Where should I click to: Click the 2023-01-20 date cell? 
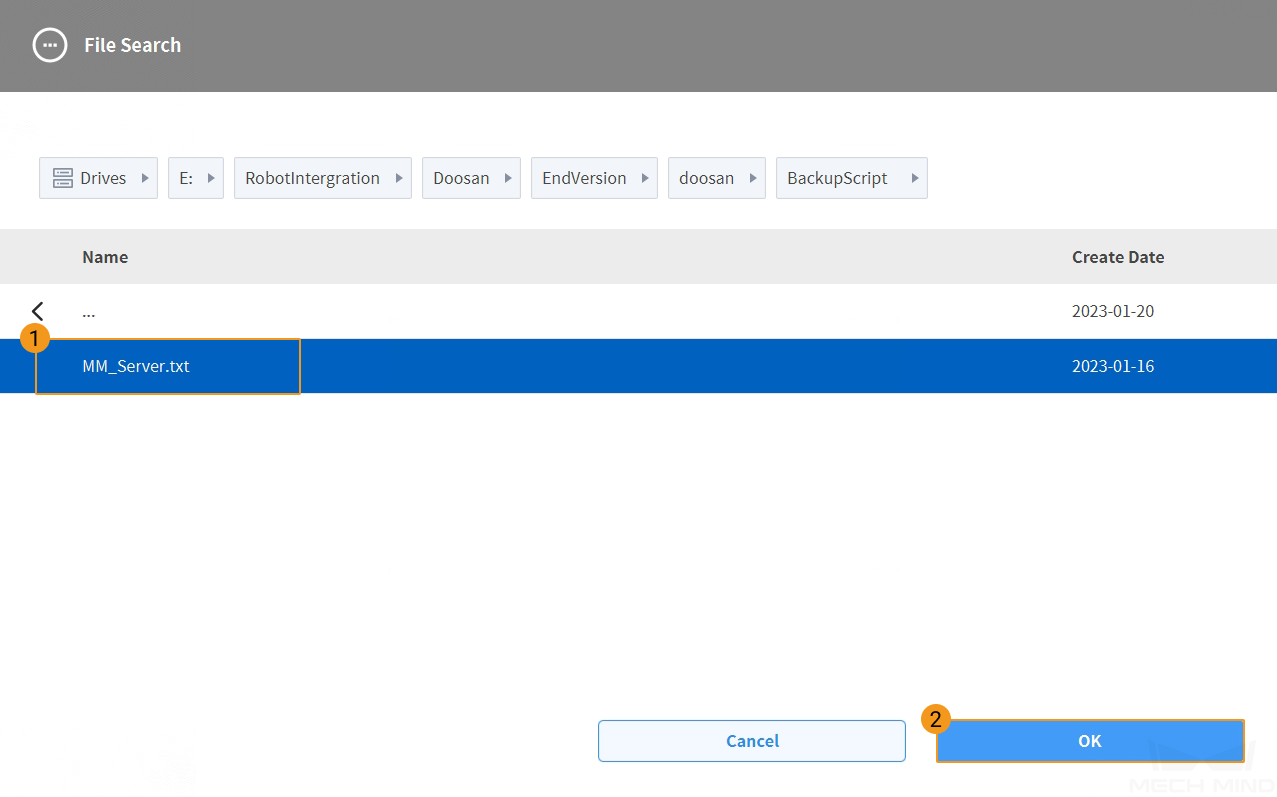pyautogui.click(x=1113, y=311)
